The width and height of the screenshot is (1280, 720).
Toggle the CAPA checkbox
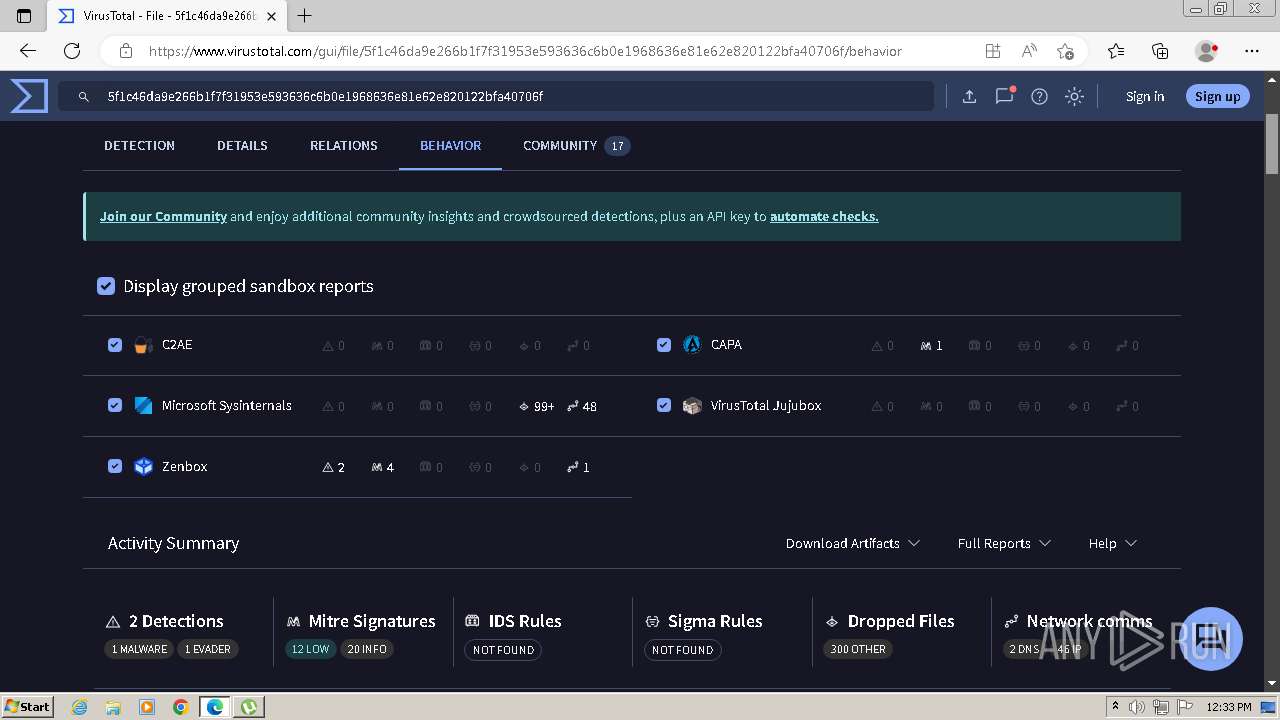(x=664, y=345)
